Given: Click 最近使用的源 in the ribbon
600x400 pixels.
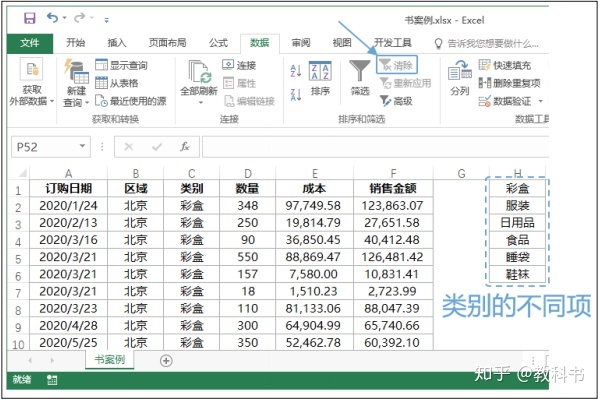Looking at the screenshot, I should (130, 101).
